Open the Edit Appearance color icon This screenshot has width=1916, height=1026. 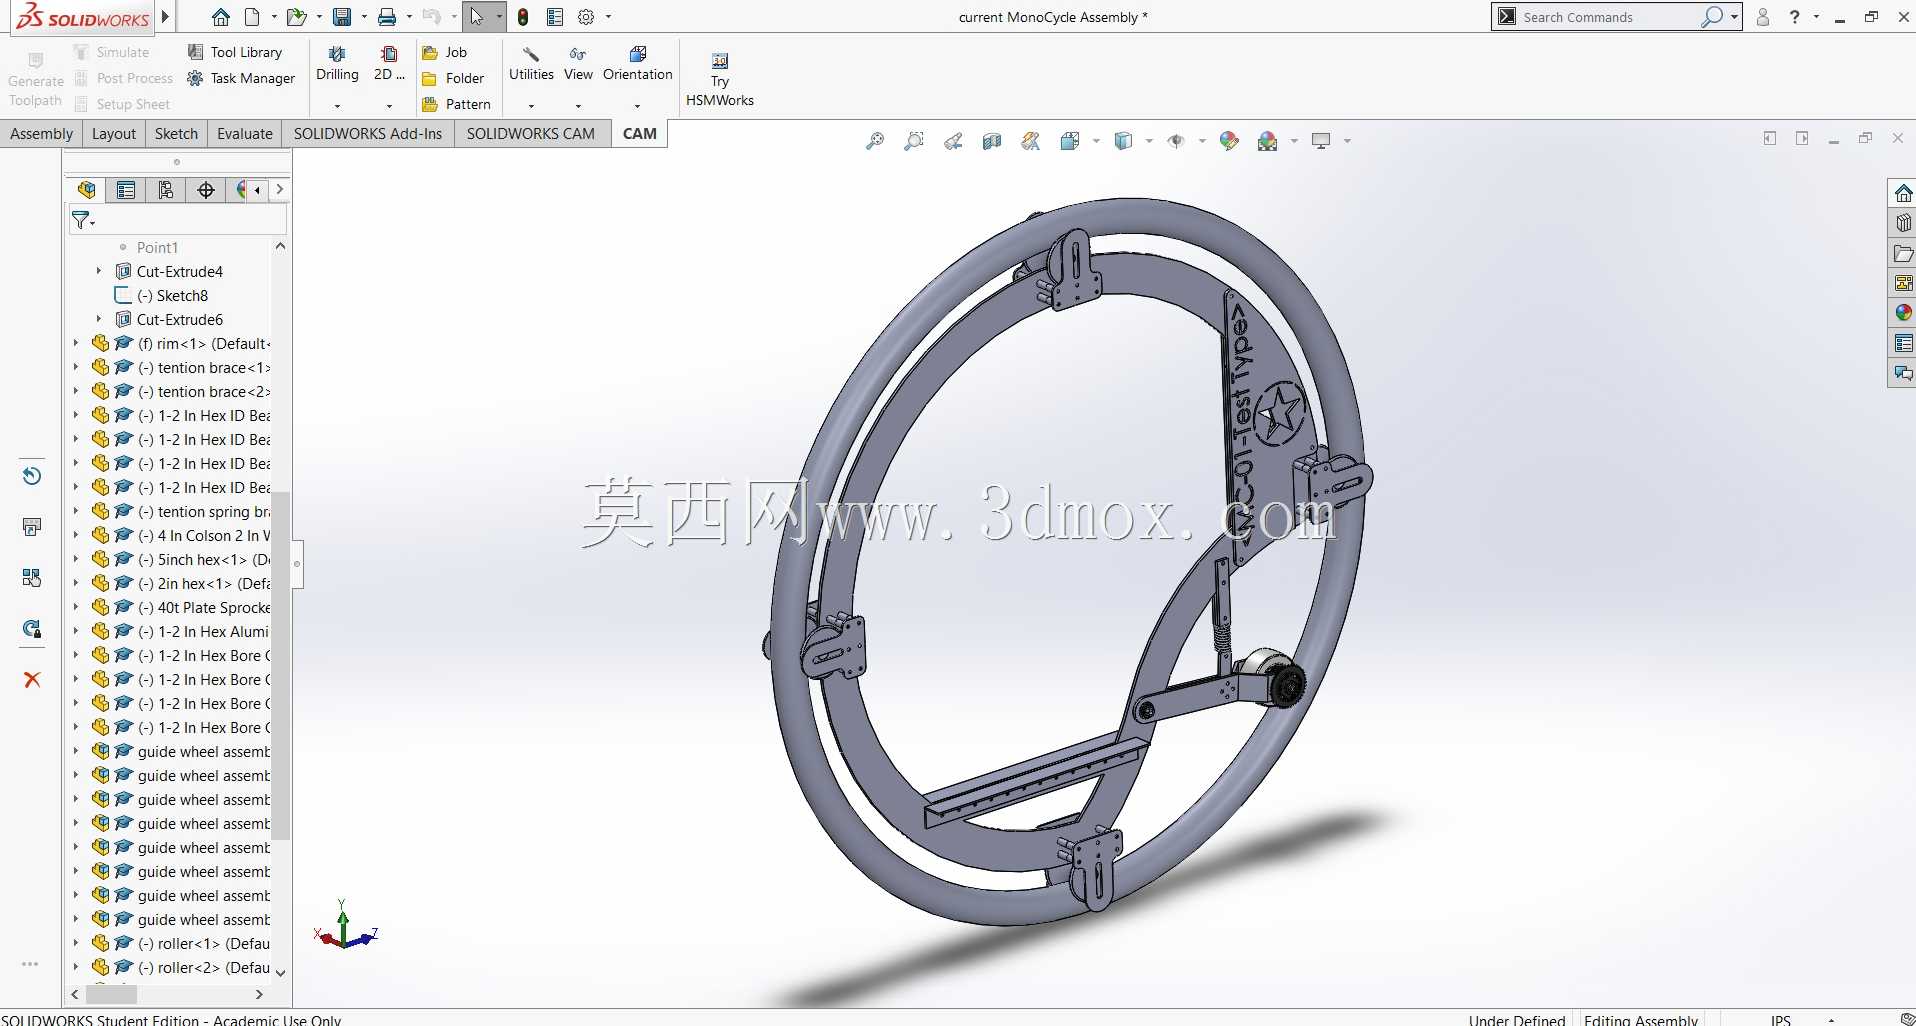point(1229,141)
